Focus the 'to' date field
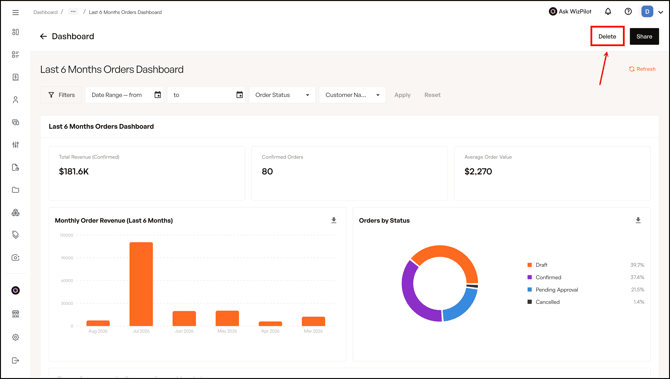670x379 pixels. 206,95
